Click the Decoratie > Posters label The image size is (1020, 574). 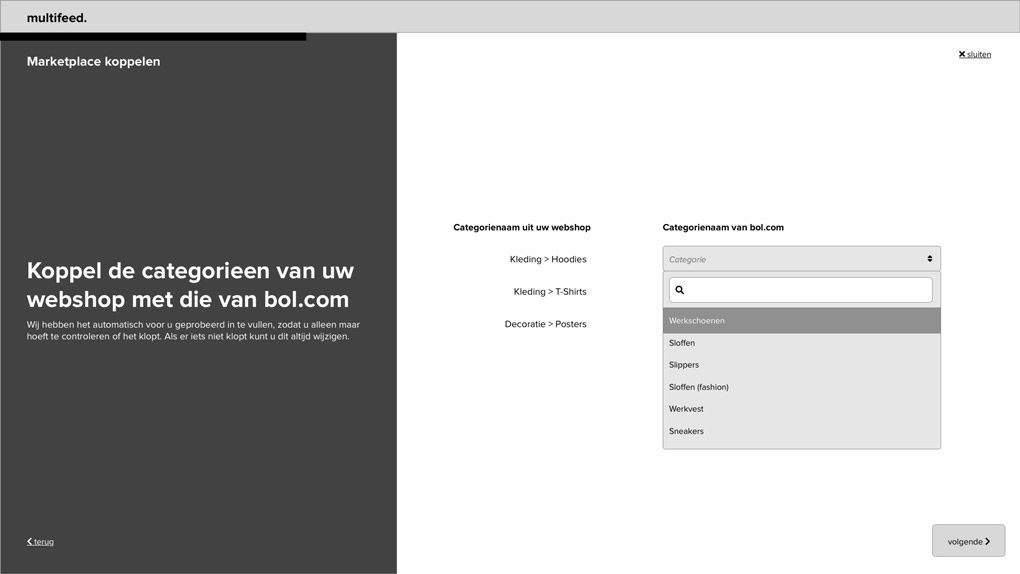click(545, 324)
